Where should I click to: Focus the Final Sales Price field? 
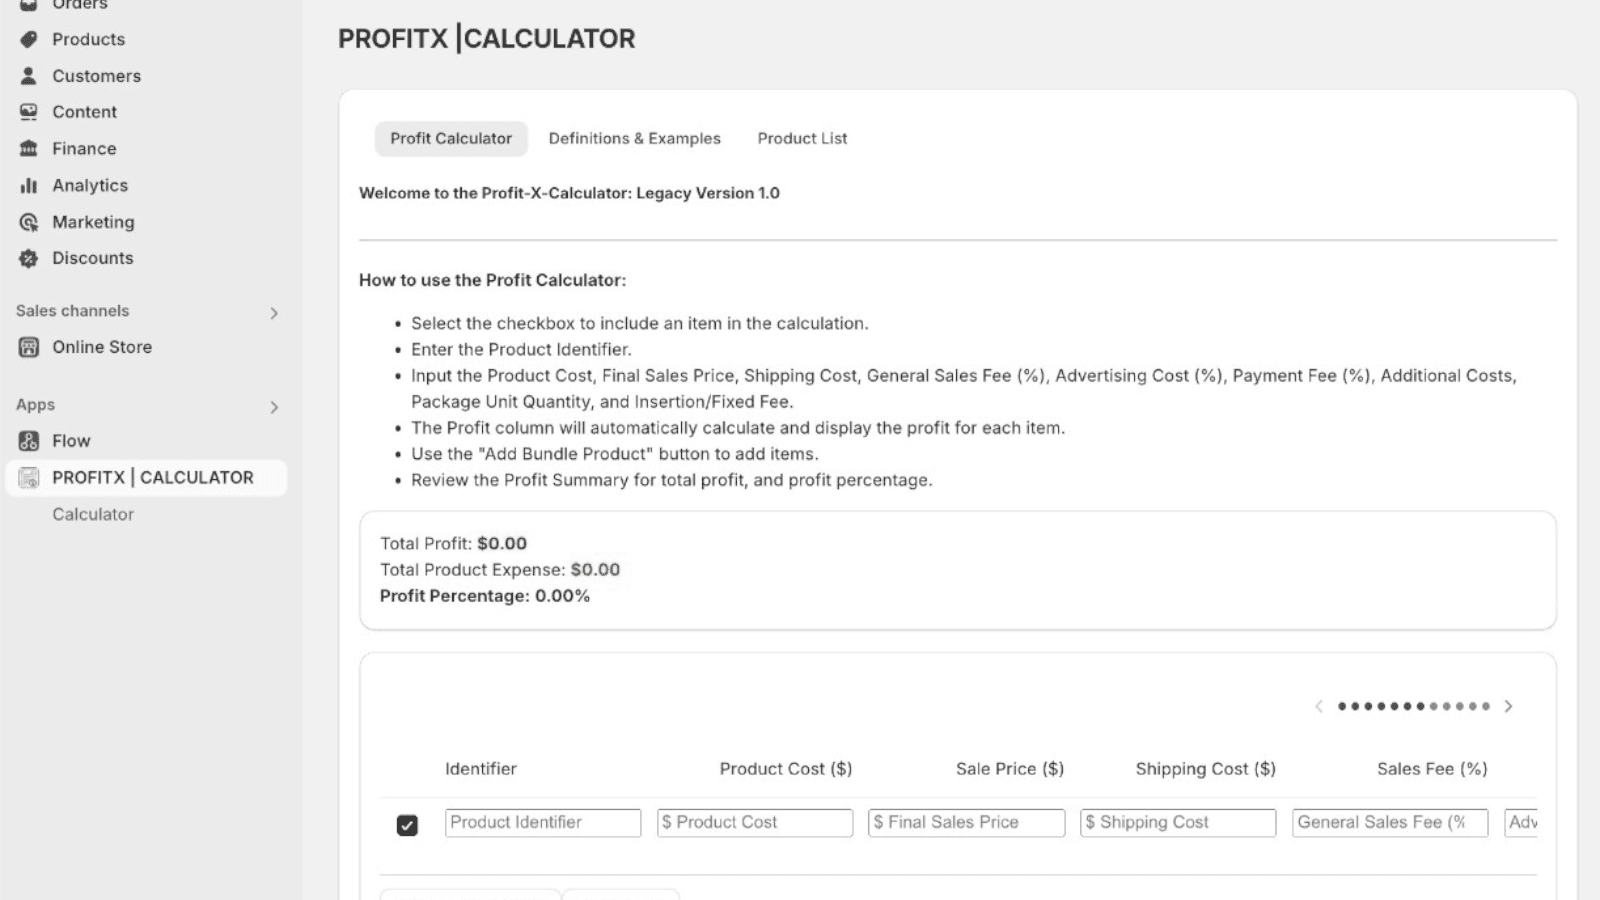pyautogui.click(x=966, y=822)
